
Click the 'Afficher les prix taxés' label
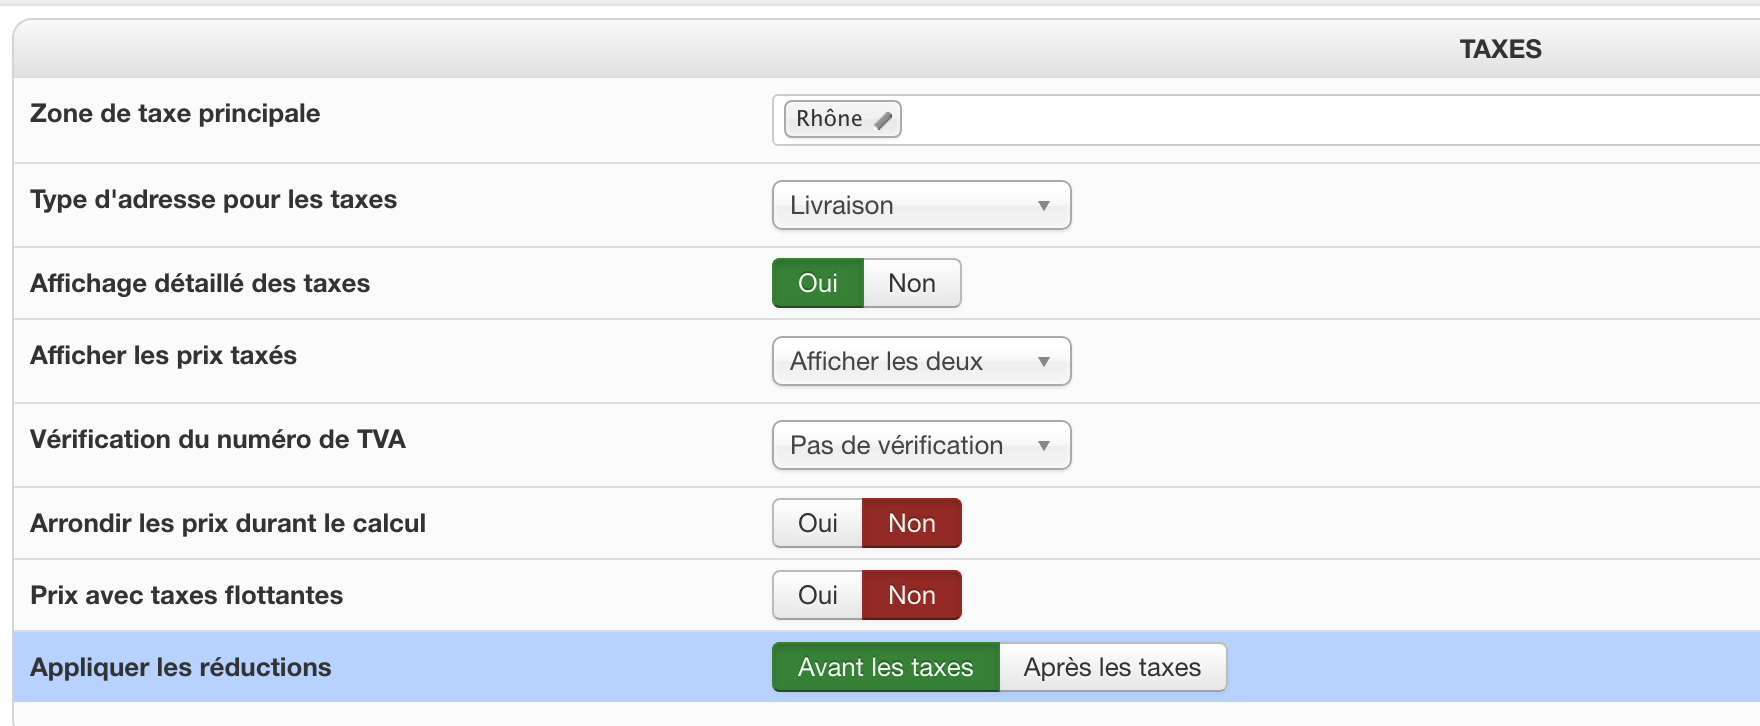pyautogui.click(x=163, y=355)
